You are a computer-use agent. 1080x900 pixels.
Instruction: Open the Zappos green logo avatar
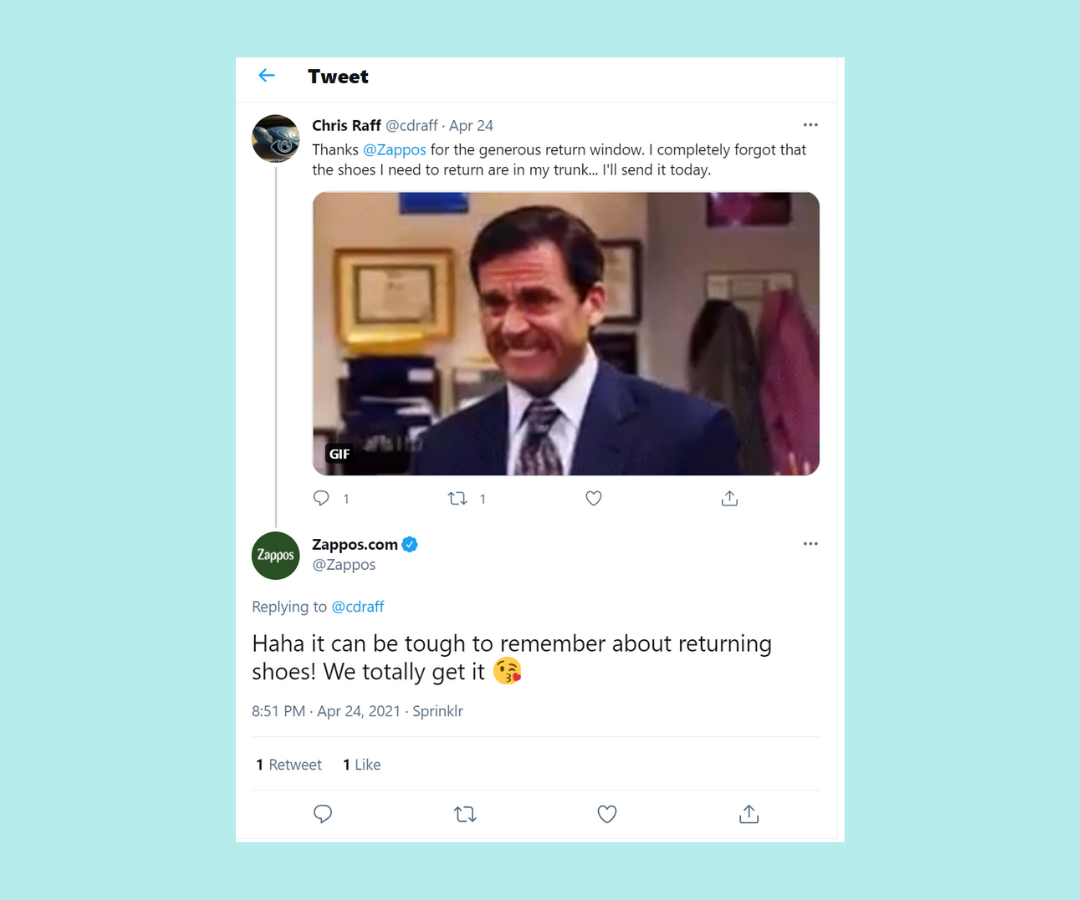coord(276,555)
